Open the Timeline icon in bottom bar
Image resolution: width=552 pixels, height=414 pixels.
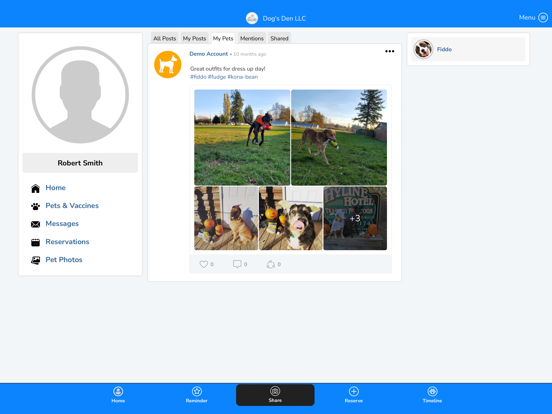pos(432,391)
